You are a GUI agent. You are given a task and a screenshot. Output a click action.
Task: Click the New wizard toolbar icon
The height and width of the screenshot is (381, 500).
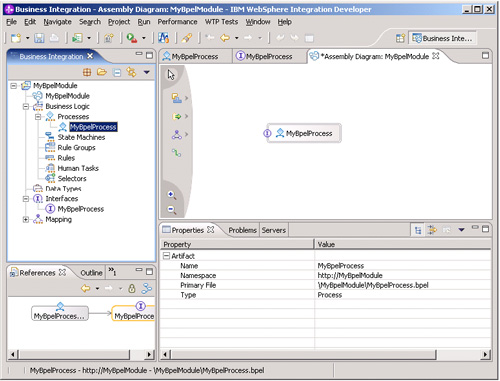pyautogui.click(x=16, y=38)
